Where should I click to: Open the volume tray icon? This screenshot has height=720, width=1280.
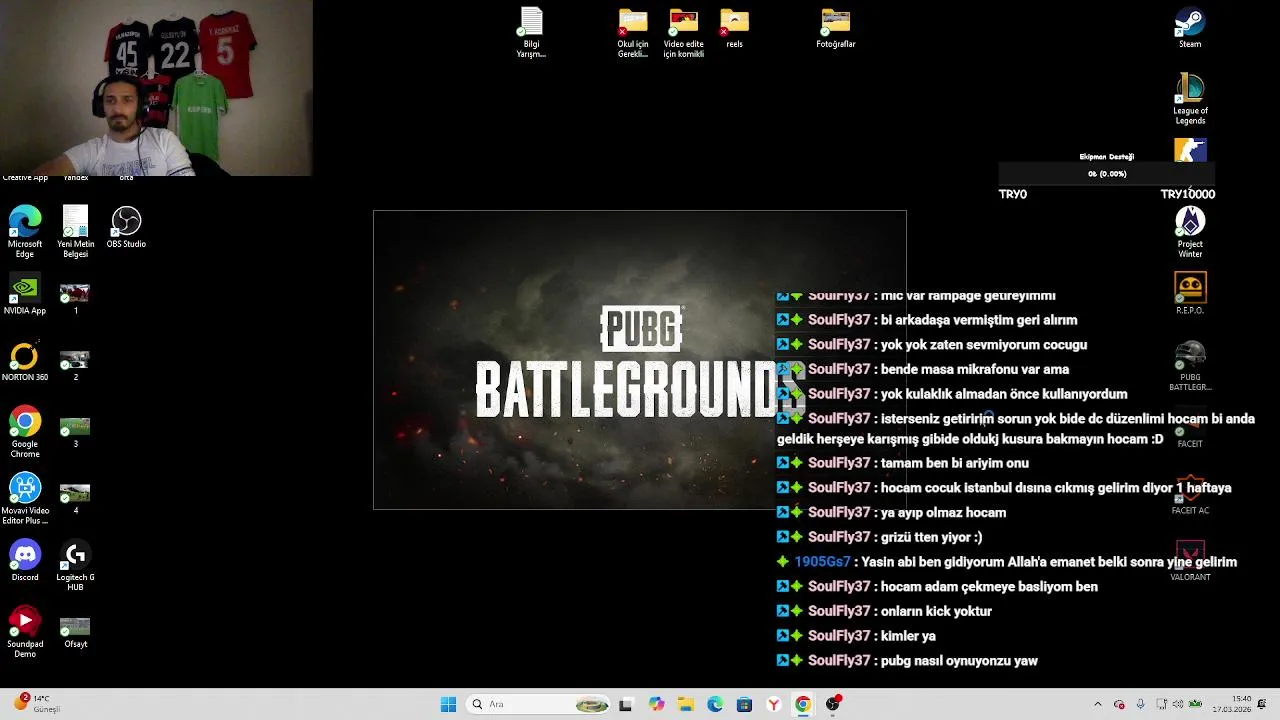1178,704
